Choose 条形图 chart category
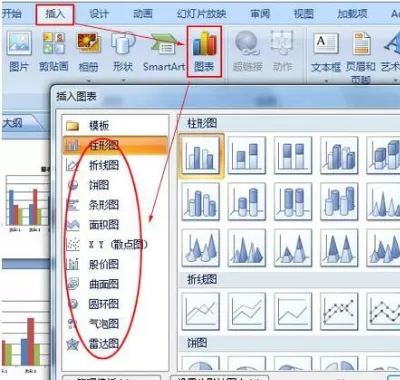The height and width of the screenshot is (380, 400). point(115,205)
